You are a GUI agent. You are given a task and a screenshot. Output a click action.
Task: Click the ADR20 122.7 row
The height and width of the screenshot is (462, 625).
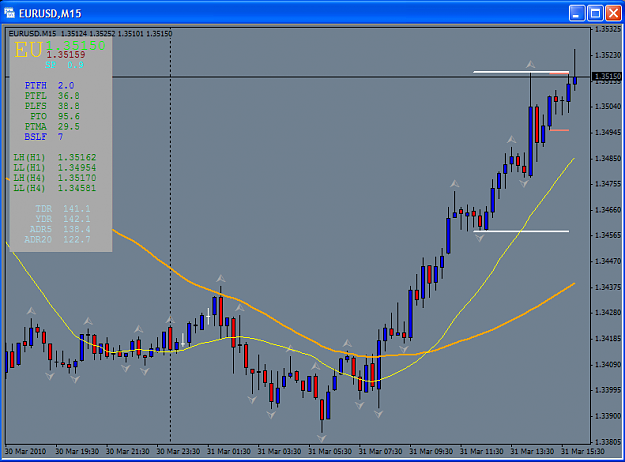57,240
